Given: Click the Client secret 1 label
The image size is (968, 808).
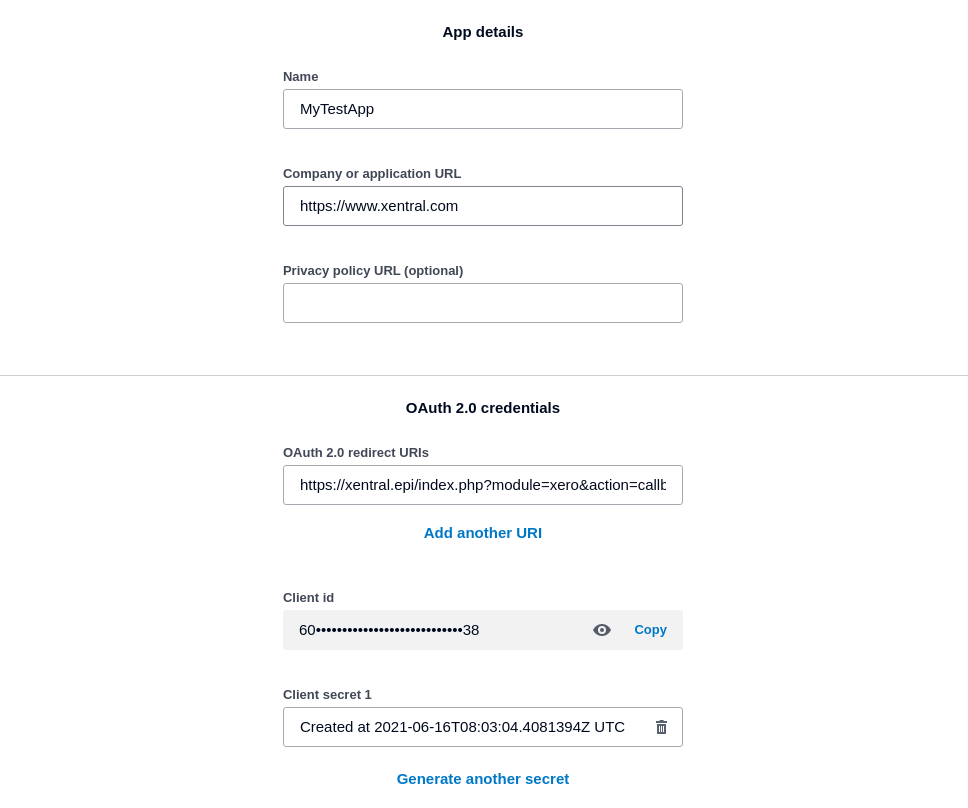Looking at the screenshot, I should 327,695.
